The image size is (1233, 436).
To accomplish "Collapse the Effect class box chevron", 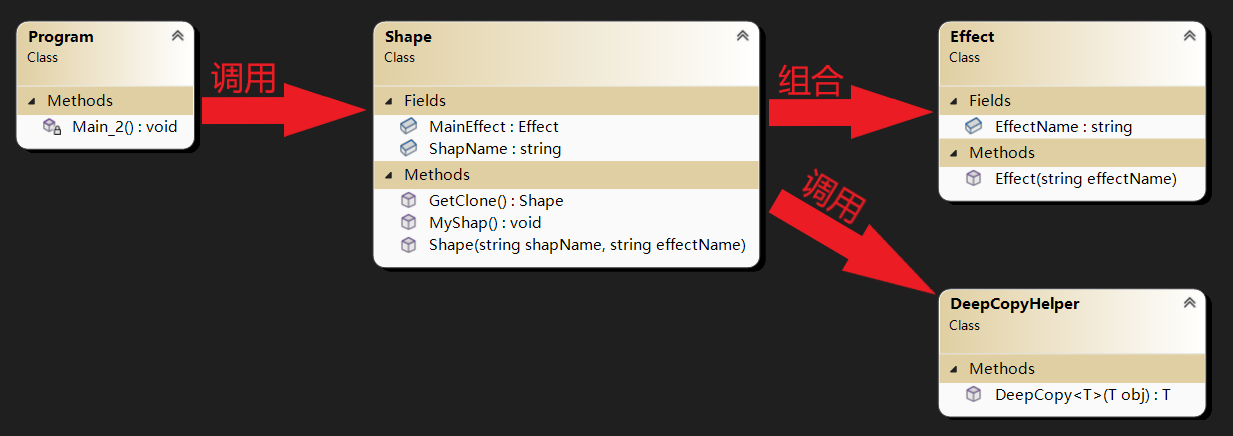I will [x=1189, y=36].
